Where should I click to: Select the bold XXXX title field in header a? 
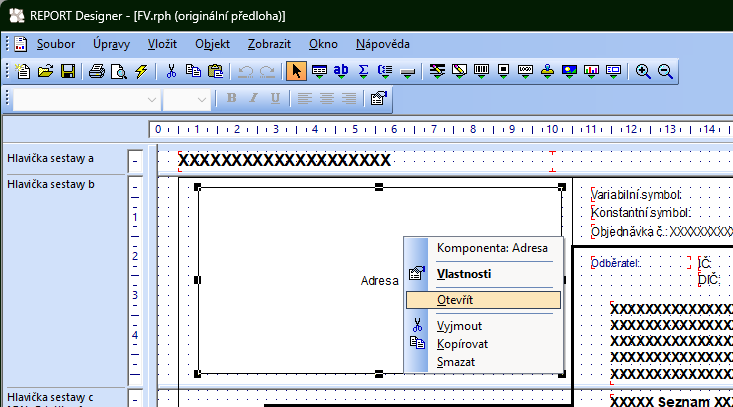(284, 161)
